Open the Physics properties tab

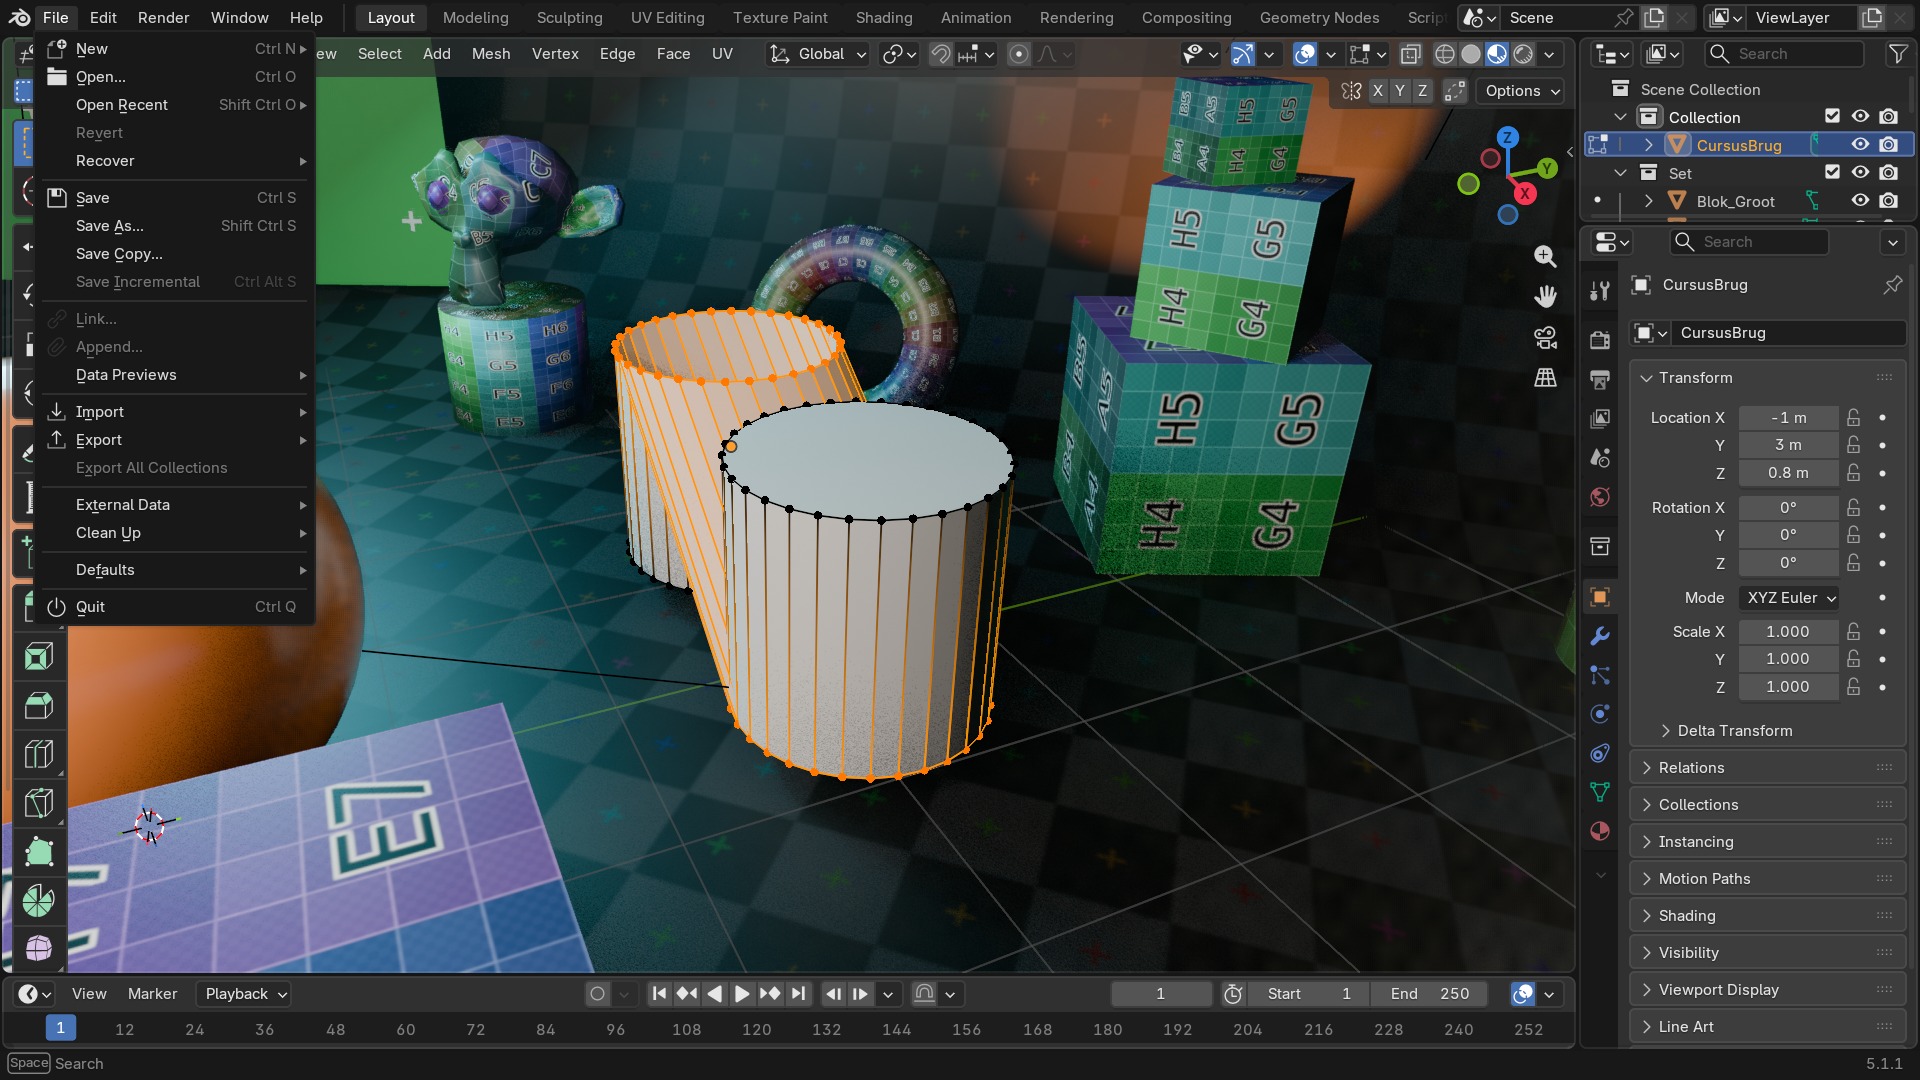1600,714
